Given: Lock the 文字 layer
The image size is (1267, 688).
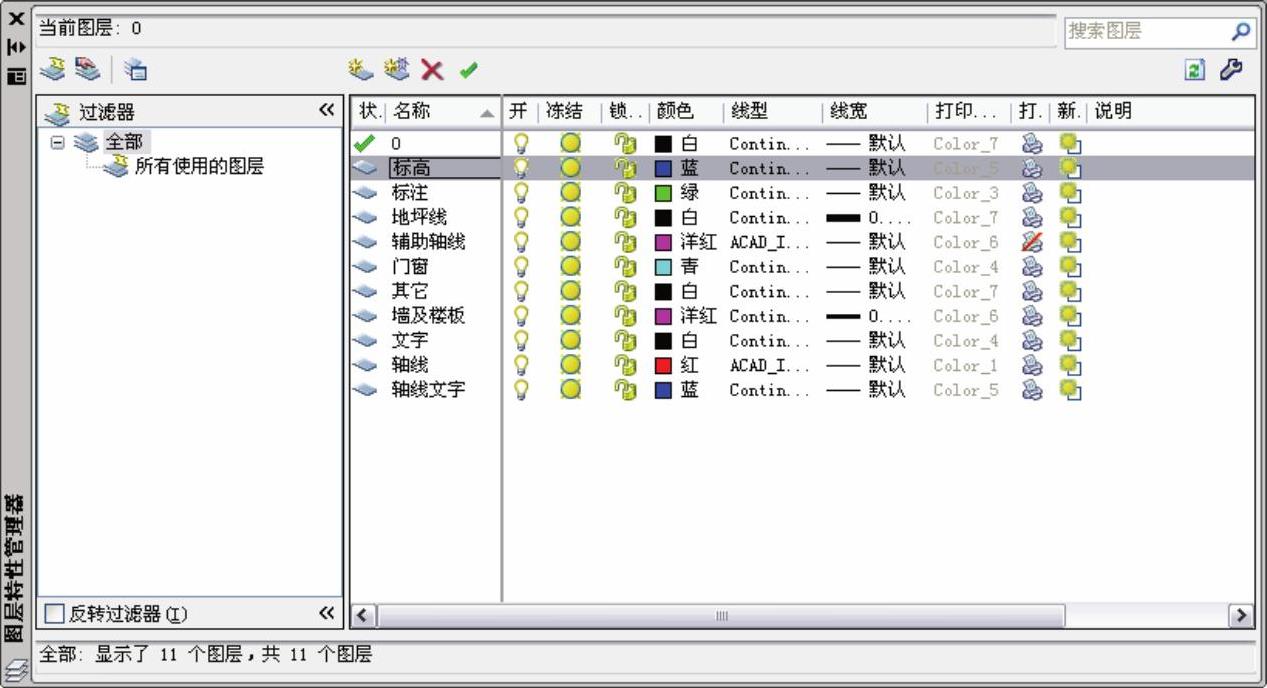Looking at the screenshot, I should tap(625, 340).
